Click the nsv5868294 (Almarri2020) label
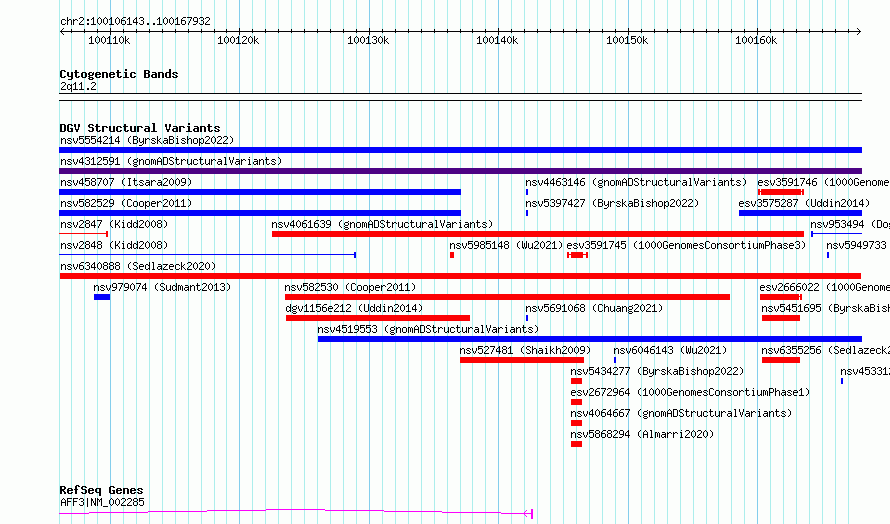The height and width of the screenshot is (524, 890). [642, 434]
